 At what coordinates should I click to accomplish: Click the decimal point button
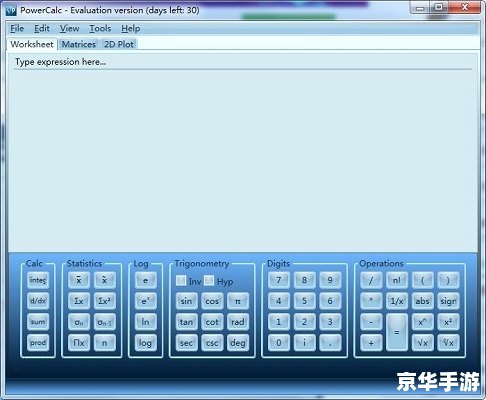coord(330,343)
